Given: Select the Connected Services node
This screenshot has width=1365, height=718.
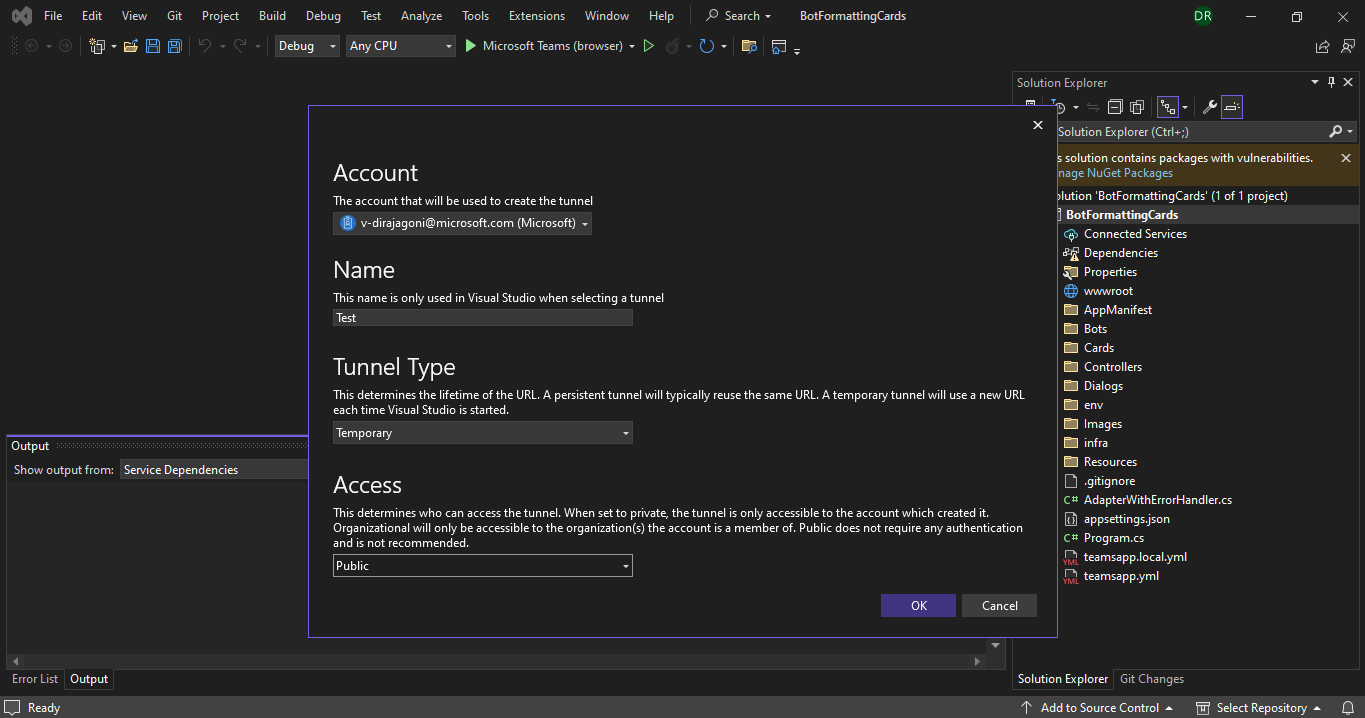Looking at the screenshot, I should (1135, 234).
